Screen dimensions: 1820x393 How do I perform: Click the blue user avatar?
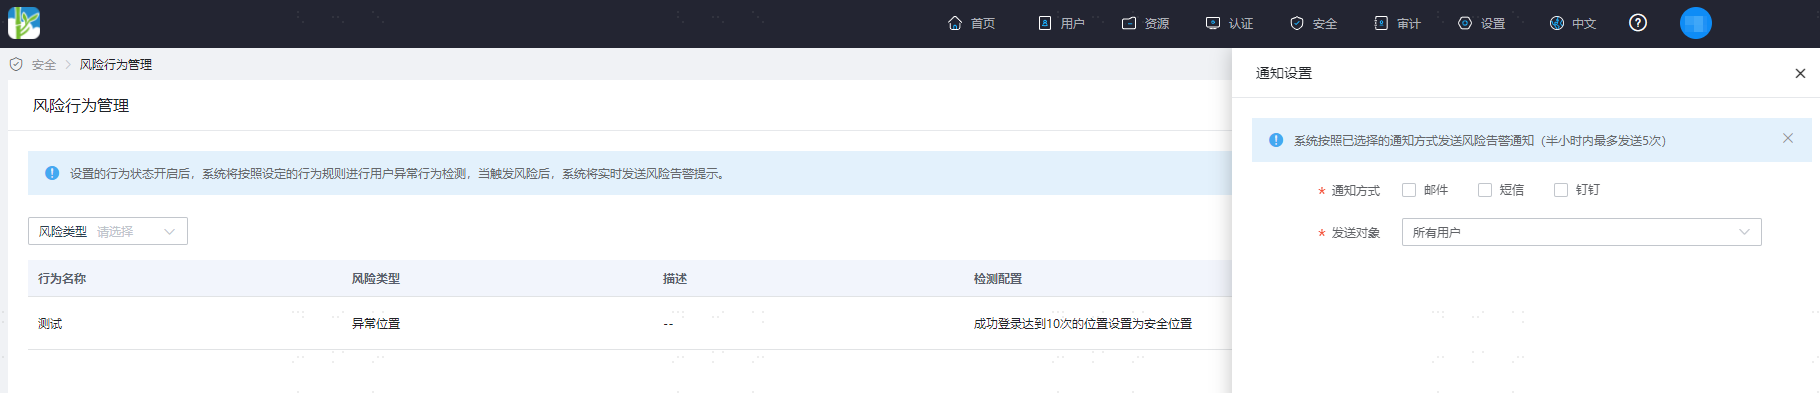pyautogui.click(x=1696, y=23)
